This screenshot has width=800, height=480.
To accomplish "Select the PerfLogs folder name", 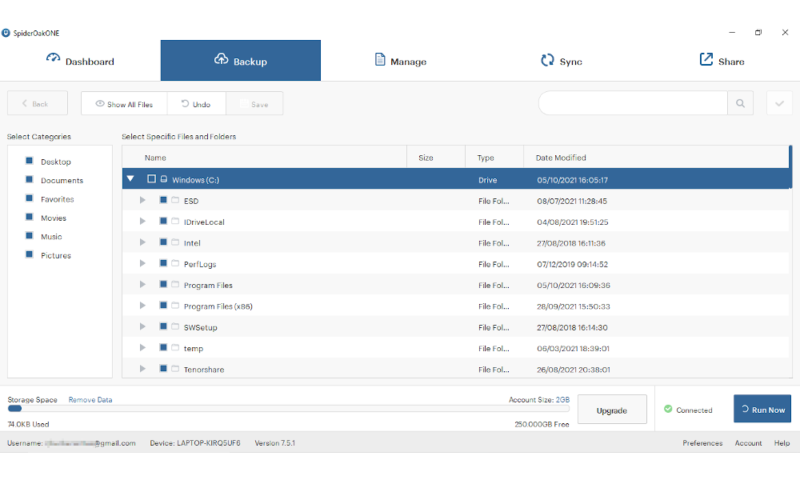I will tap(200, 264).
